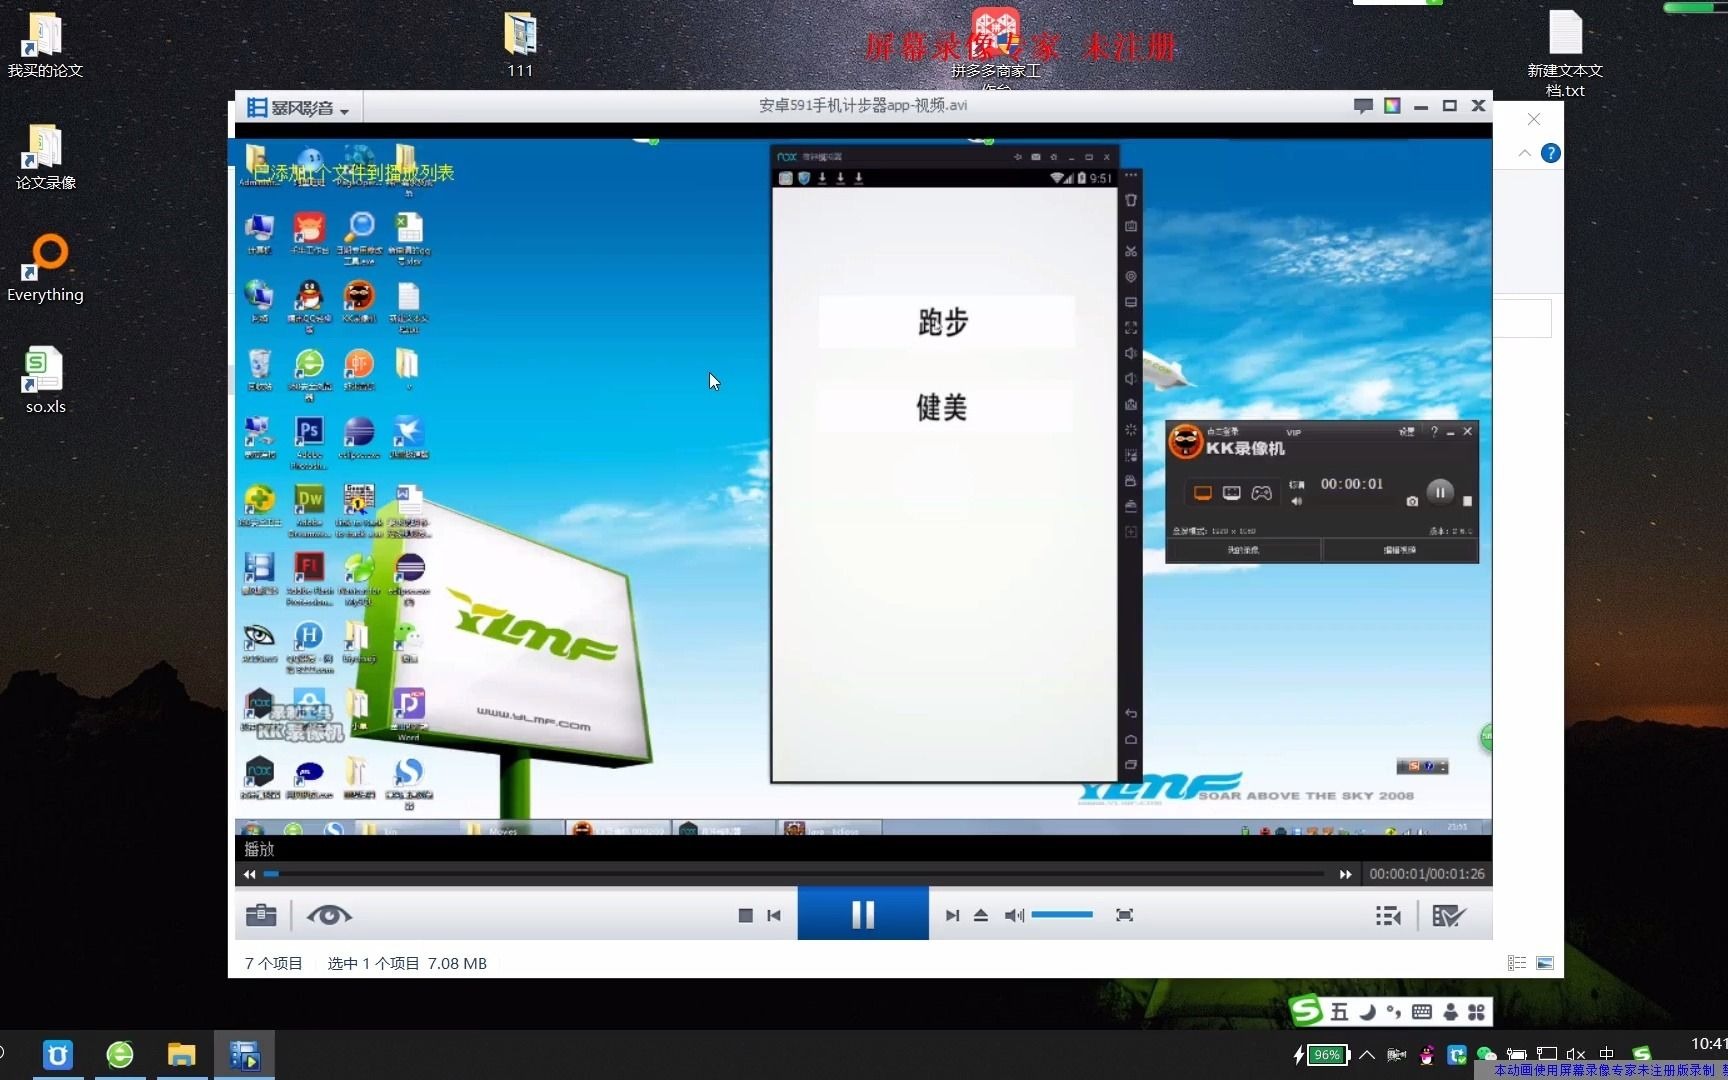1728x1080 pixels.
Task: Click the 7 个项目 status text
Action: pyautogui.click(x=273, y=963)
